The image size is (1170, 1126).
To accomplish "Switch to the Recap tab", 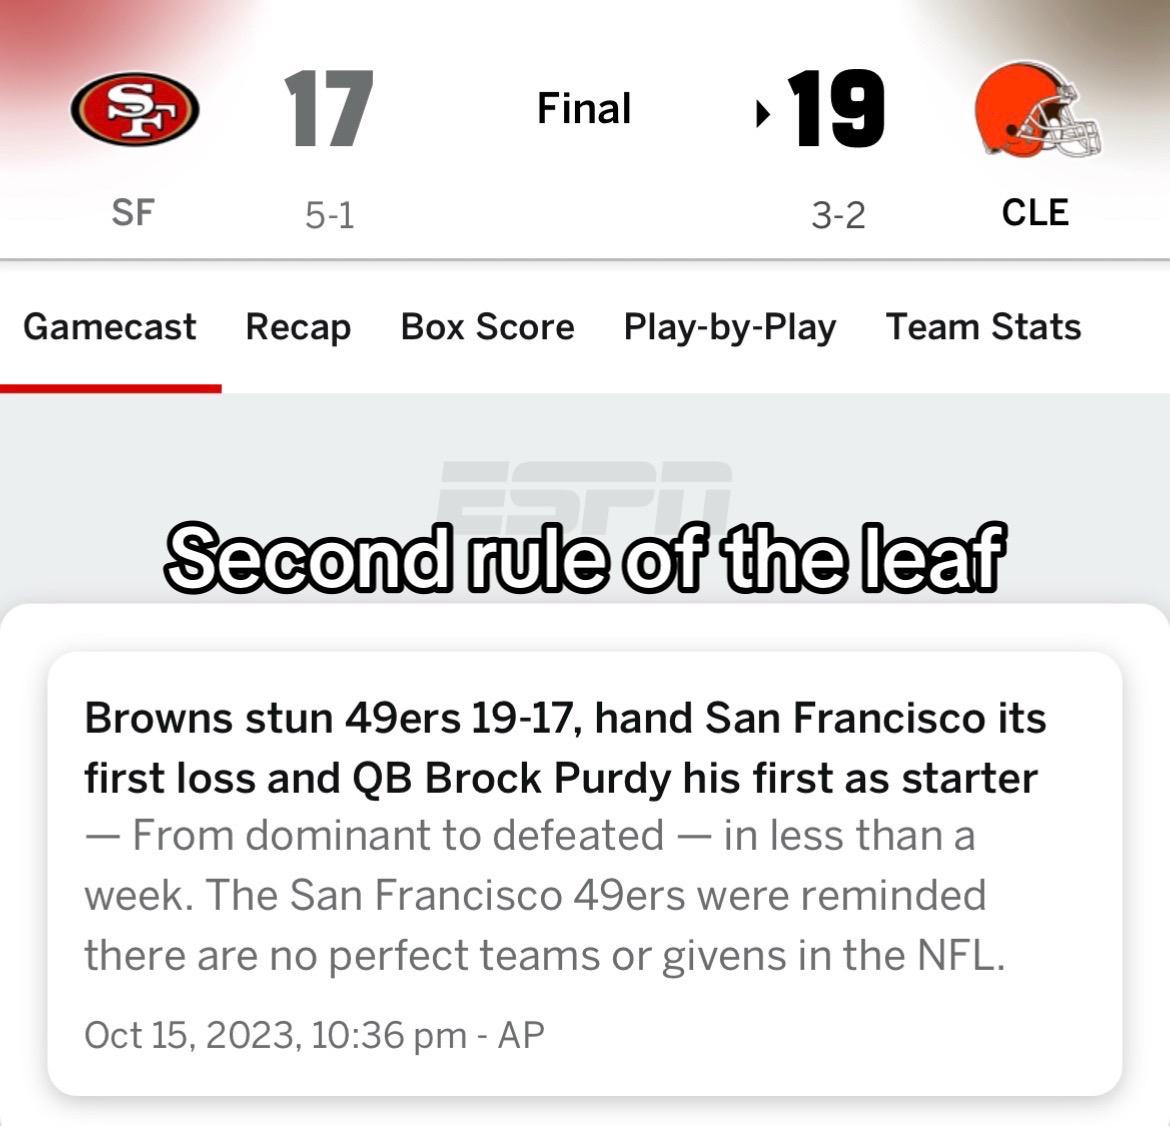I will click(298, 327).
